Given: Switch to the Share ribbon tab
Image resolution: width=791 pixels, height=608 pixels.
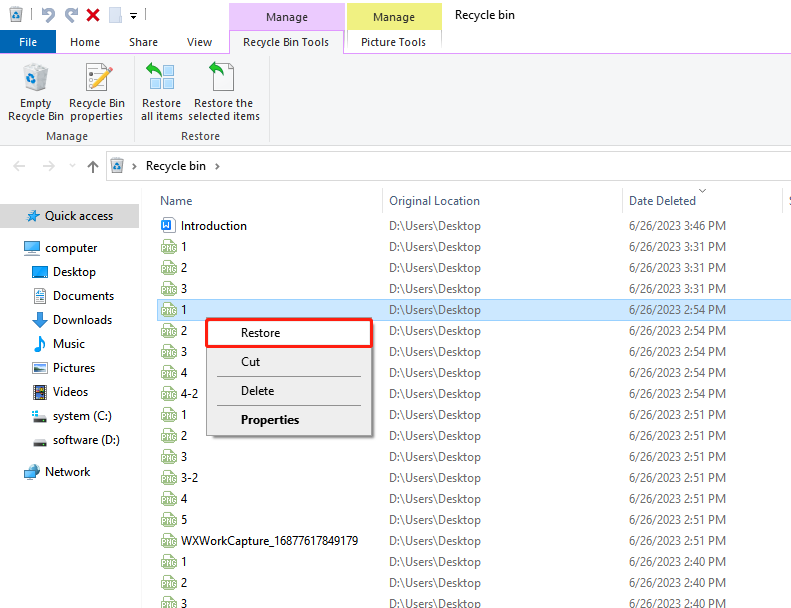Looking at the screenshot, I should click(x=143, y=42).
